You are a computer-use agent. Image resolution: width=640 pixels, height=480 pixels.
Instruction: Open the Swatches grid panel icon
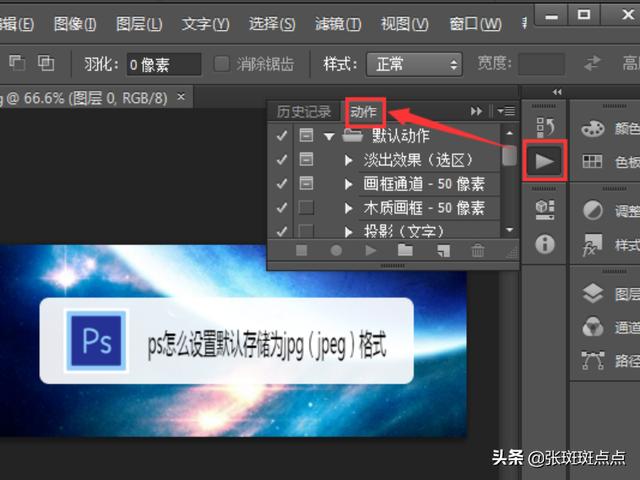593,161
